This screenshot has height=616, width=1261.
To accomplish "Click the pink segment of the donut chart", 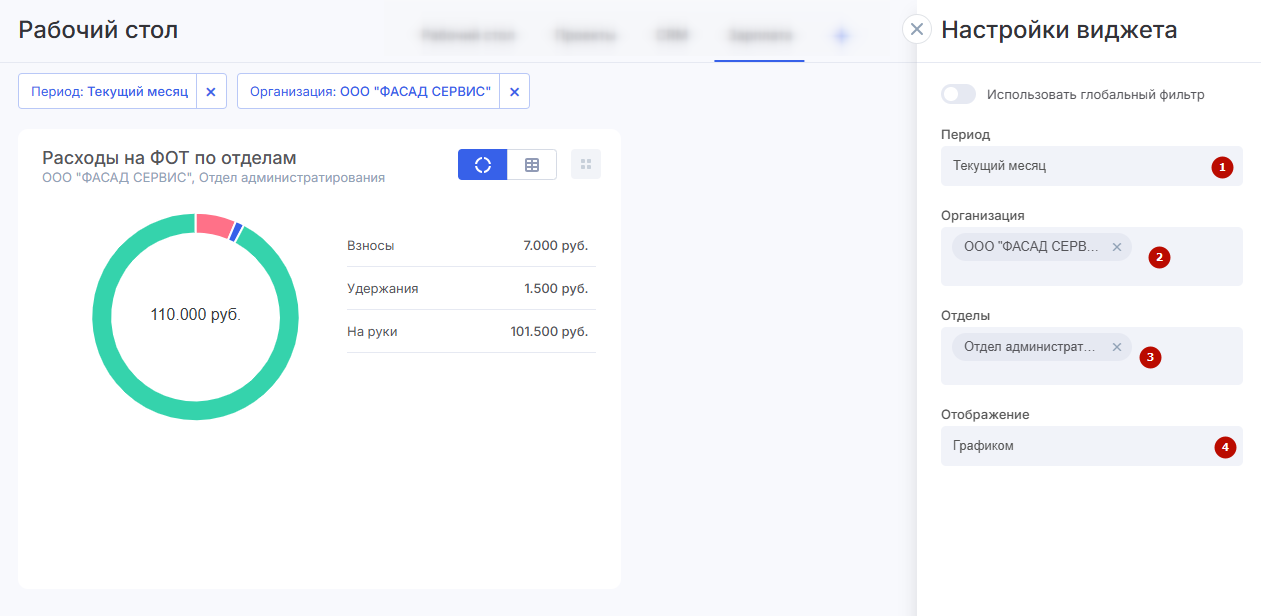I will [214, 224].
